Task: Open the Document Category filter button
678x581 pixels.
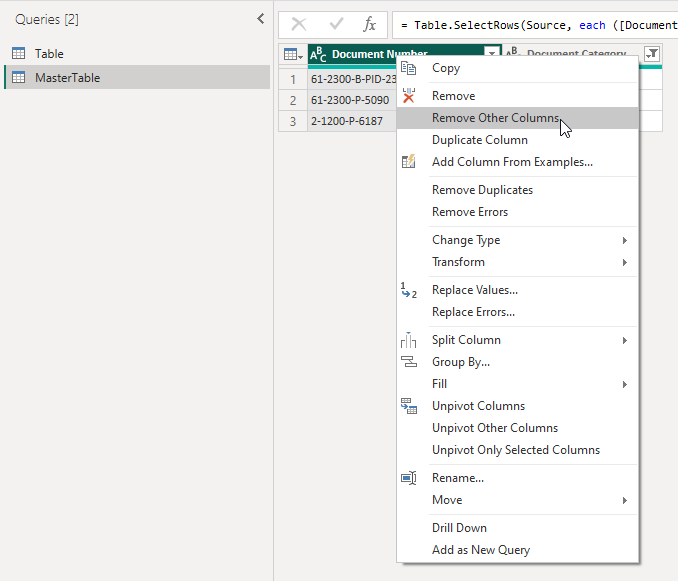Action: click(x=652, y=54)
